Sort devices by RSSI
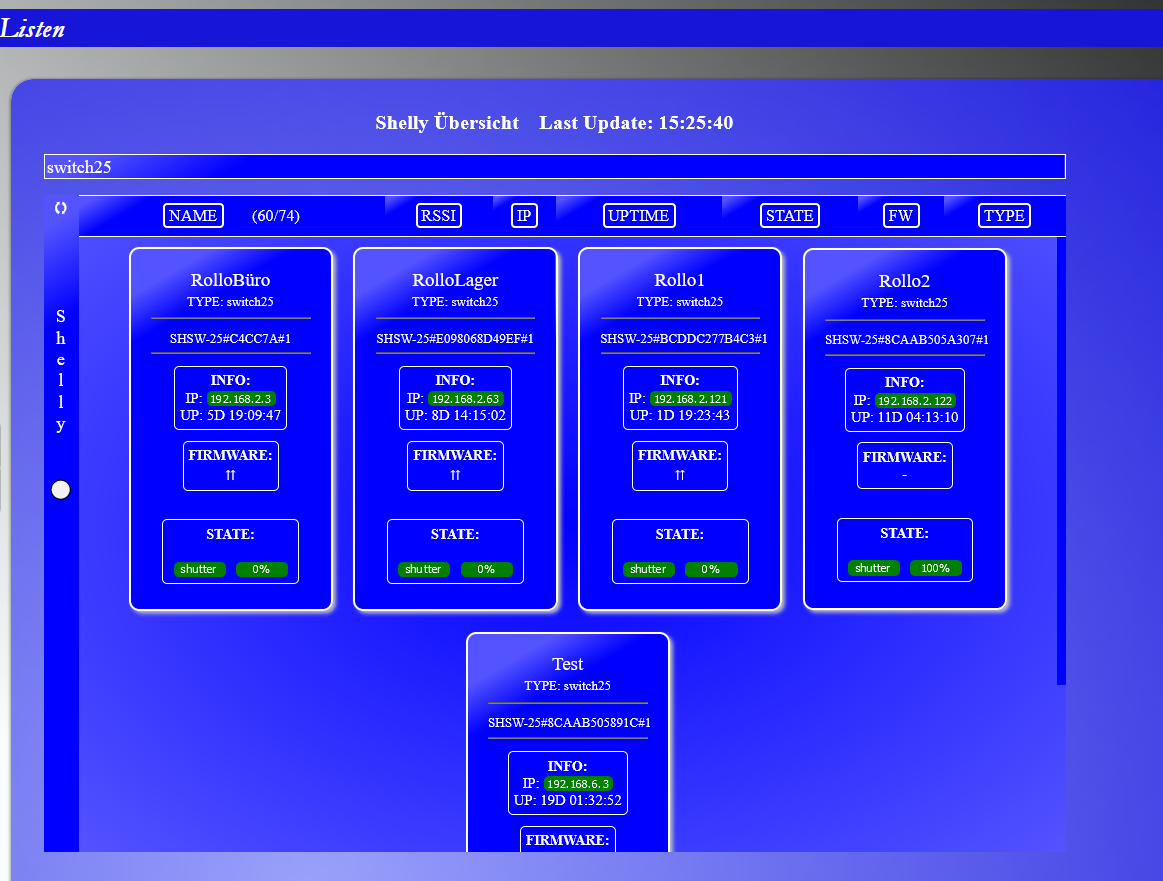The height and width of the screenshot is (881, 1163). point(439,216)
